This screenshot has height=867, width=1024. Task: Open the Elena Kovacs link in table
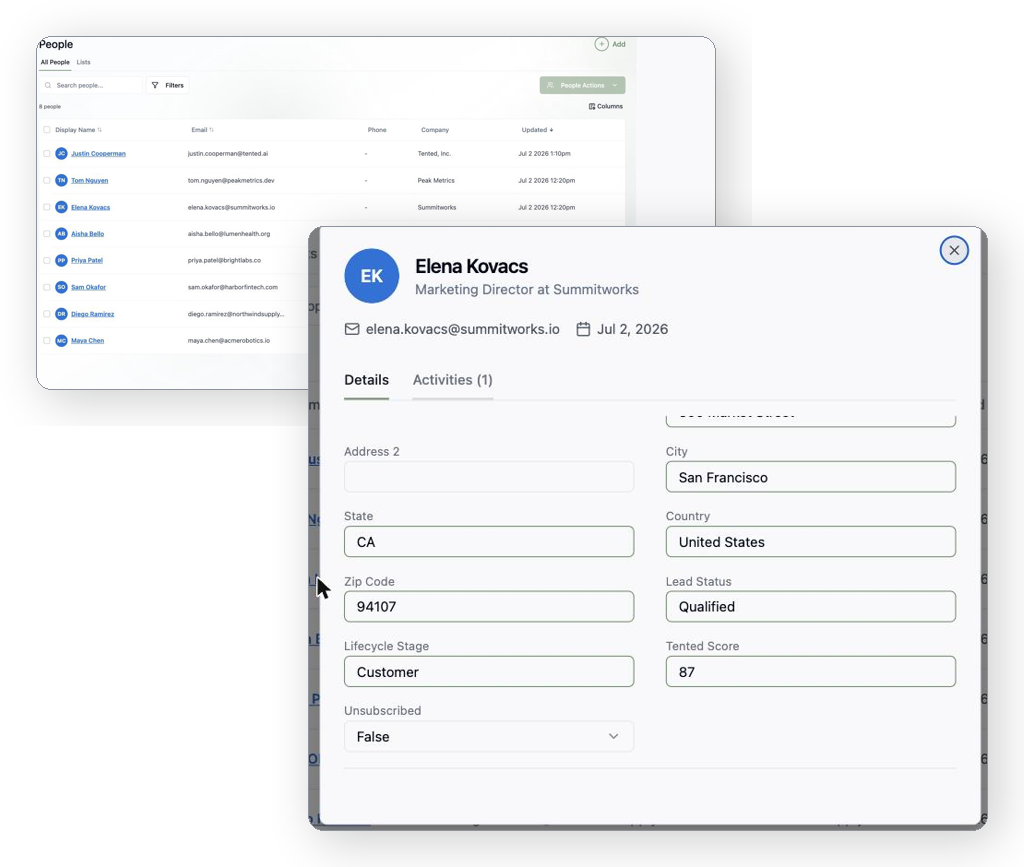point(90,207)
